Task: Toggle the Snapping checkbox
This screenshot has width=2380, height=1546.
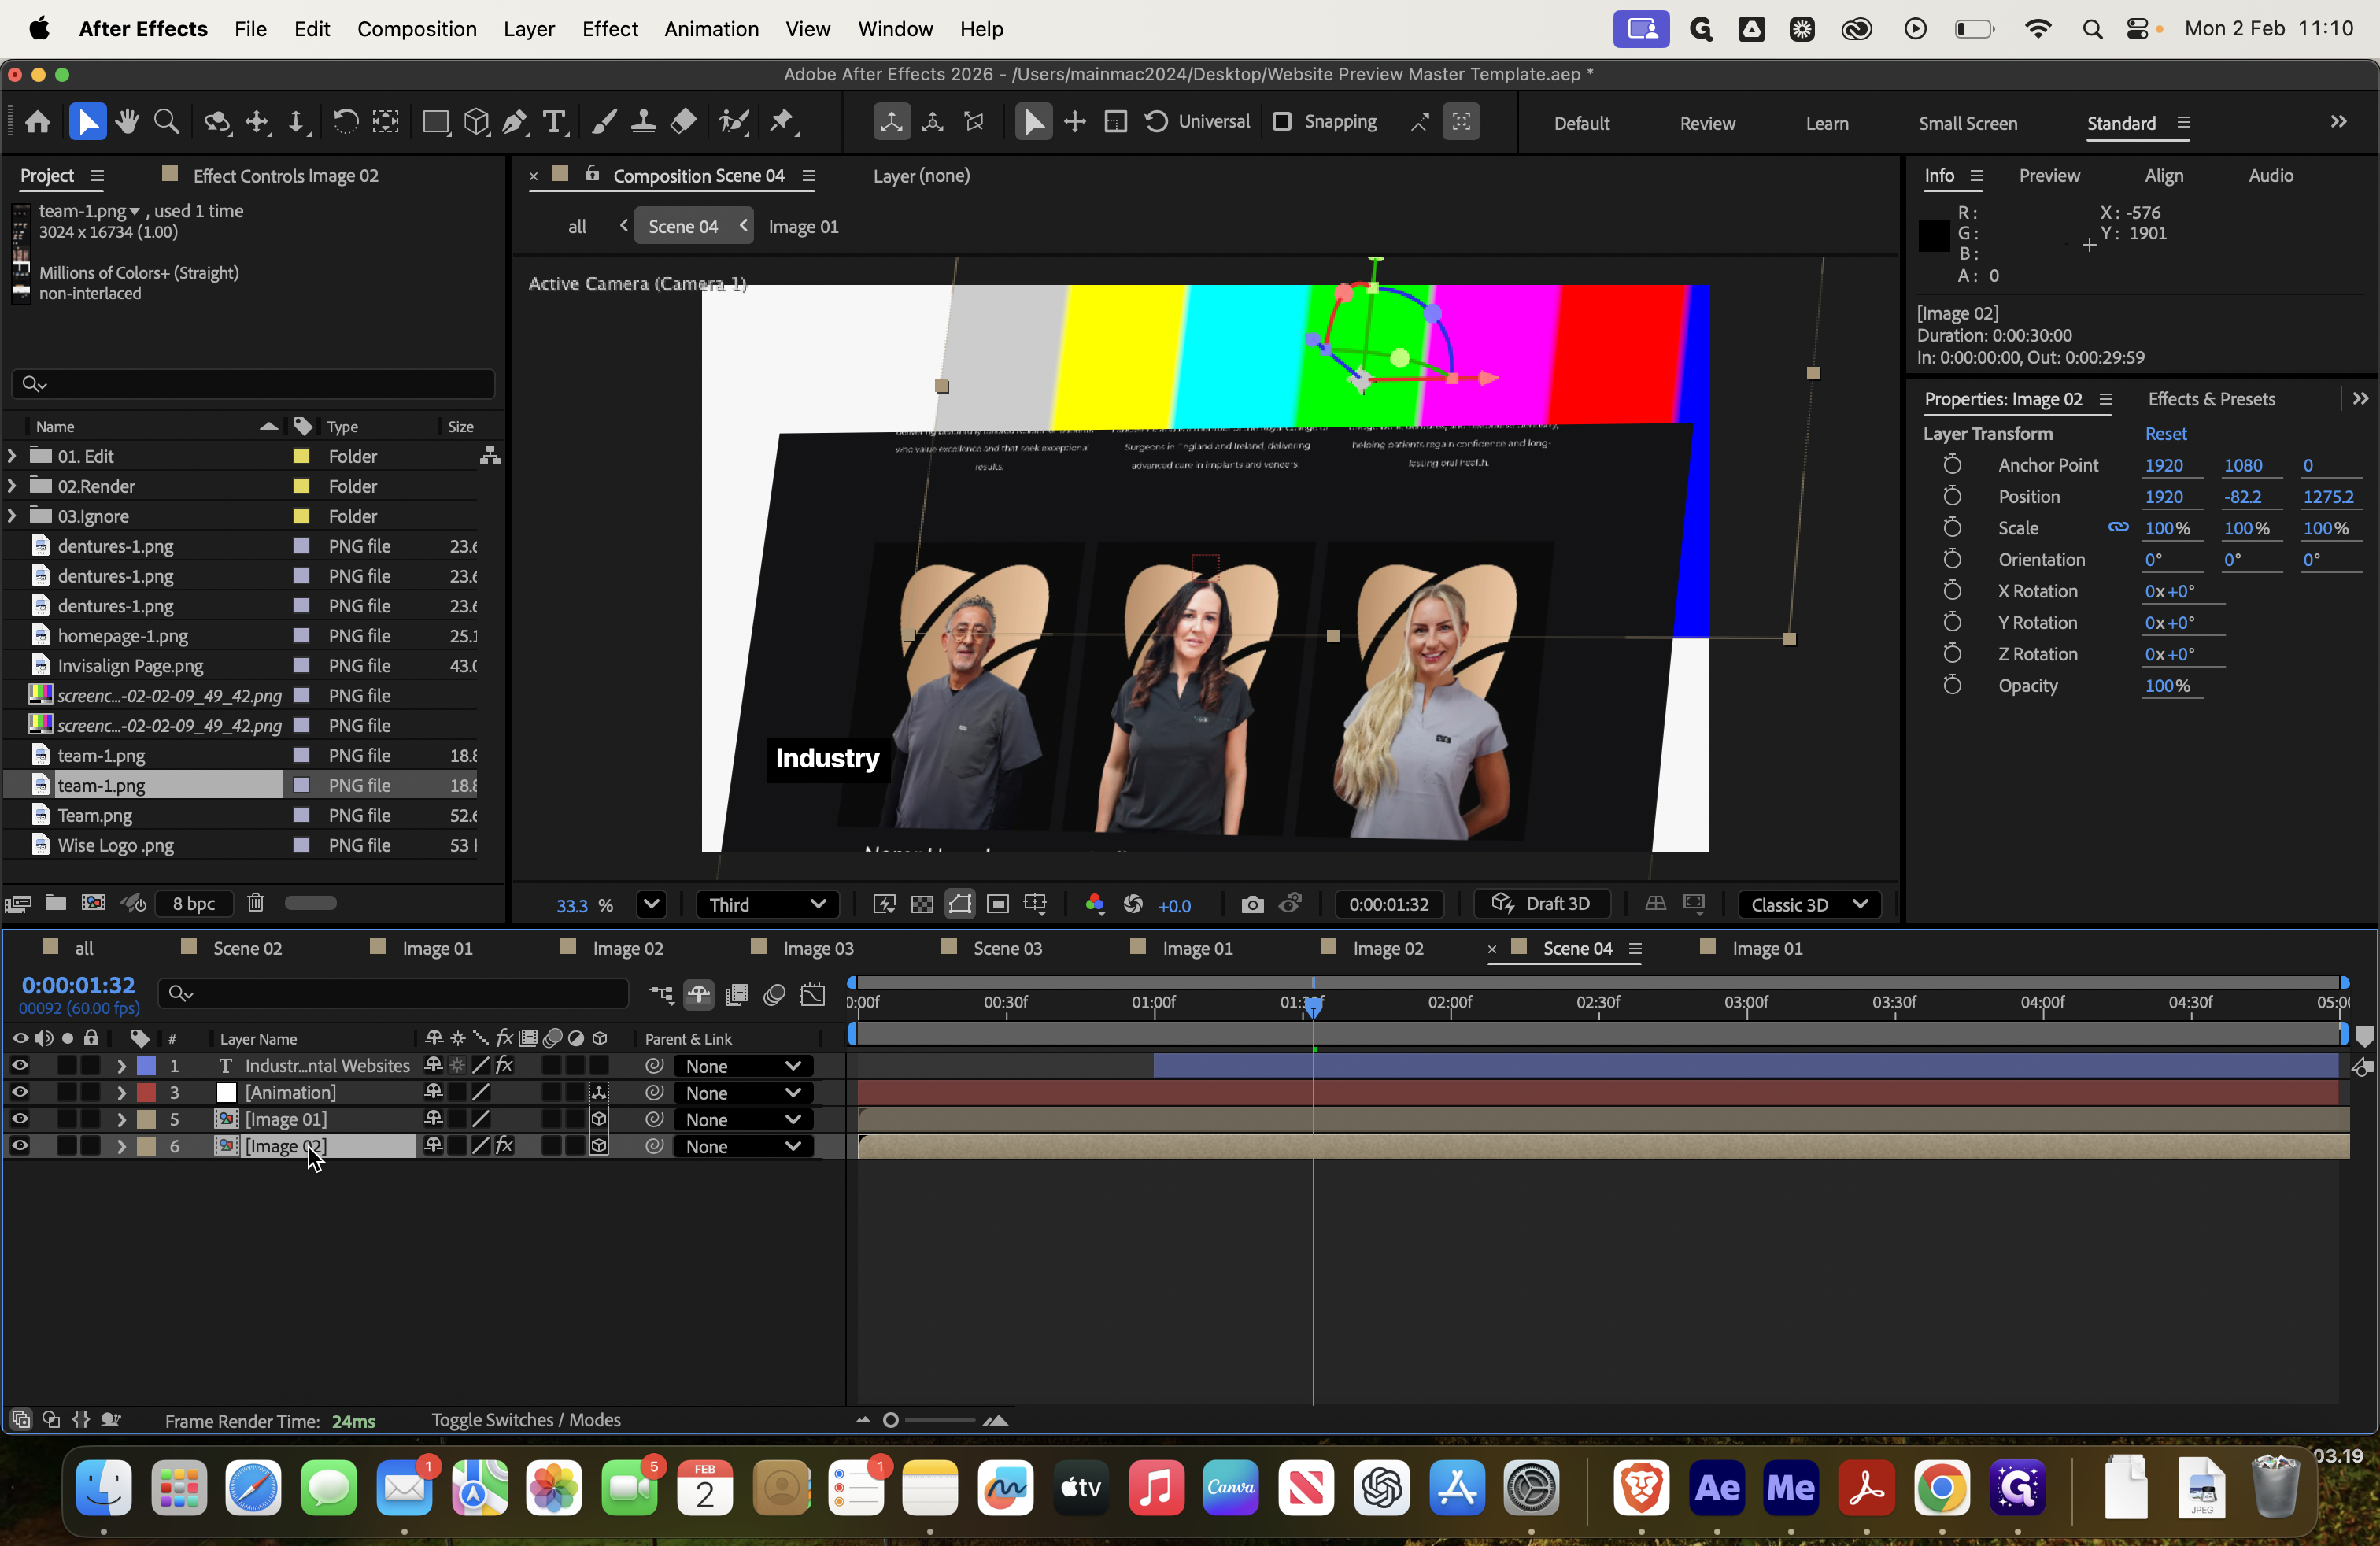Action: coord(1281,122)
